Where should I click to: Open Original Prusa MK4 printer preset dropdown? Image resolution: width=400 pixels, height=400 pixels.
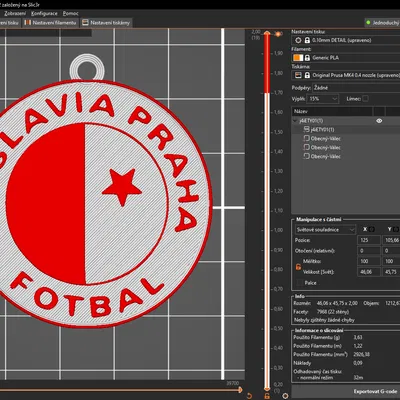pyautogui.click(x=346, y=75)
